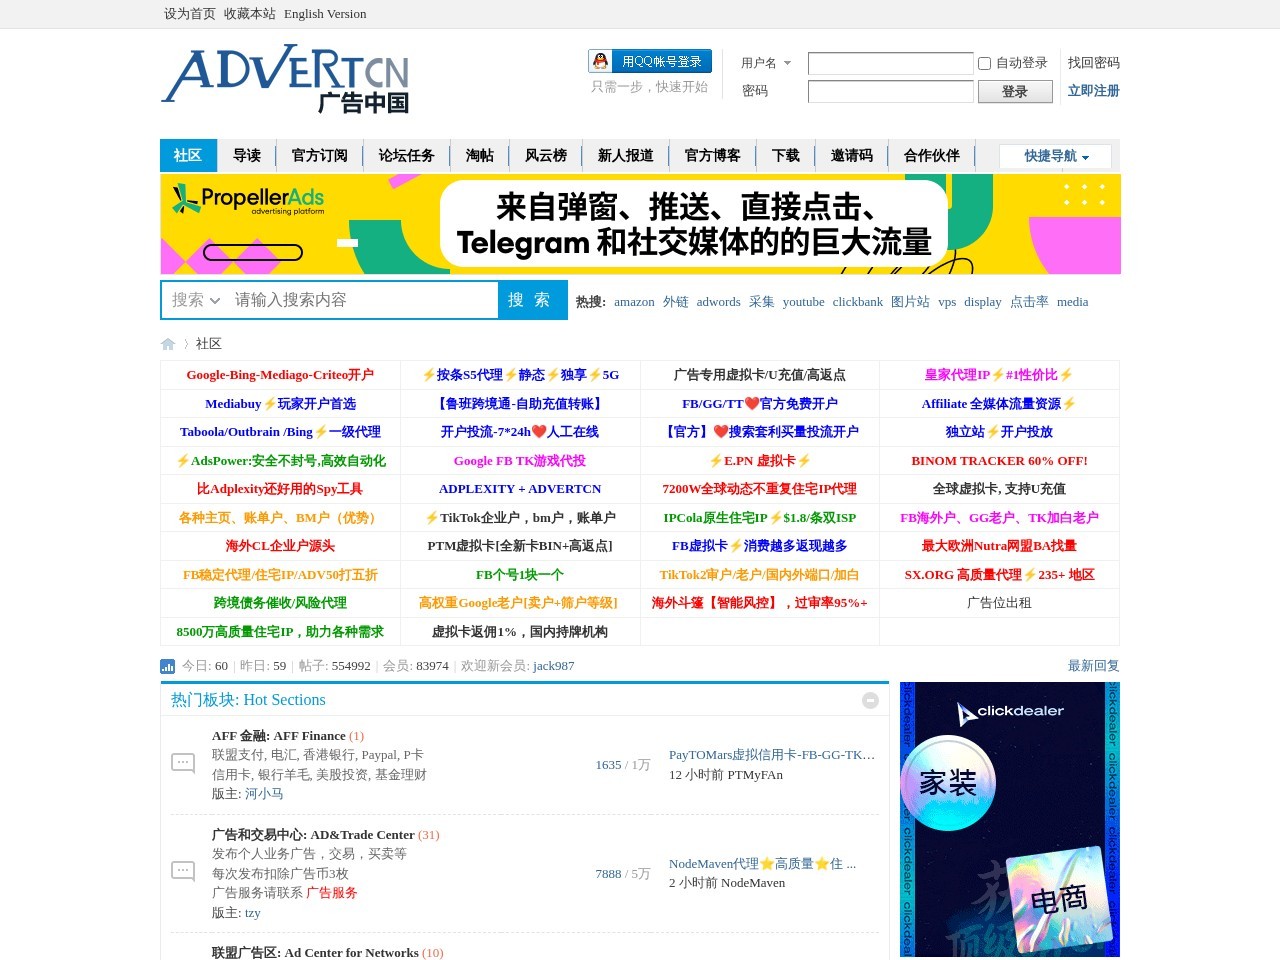Enable the 自动登录 checkbox
Viewport: 1280px width, 960px height.
coord(983,63)
